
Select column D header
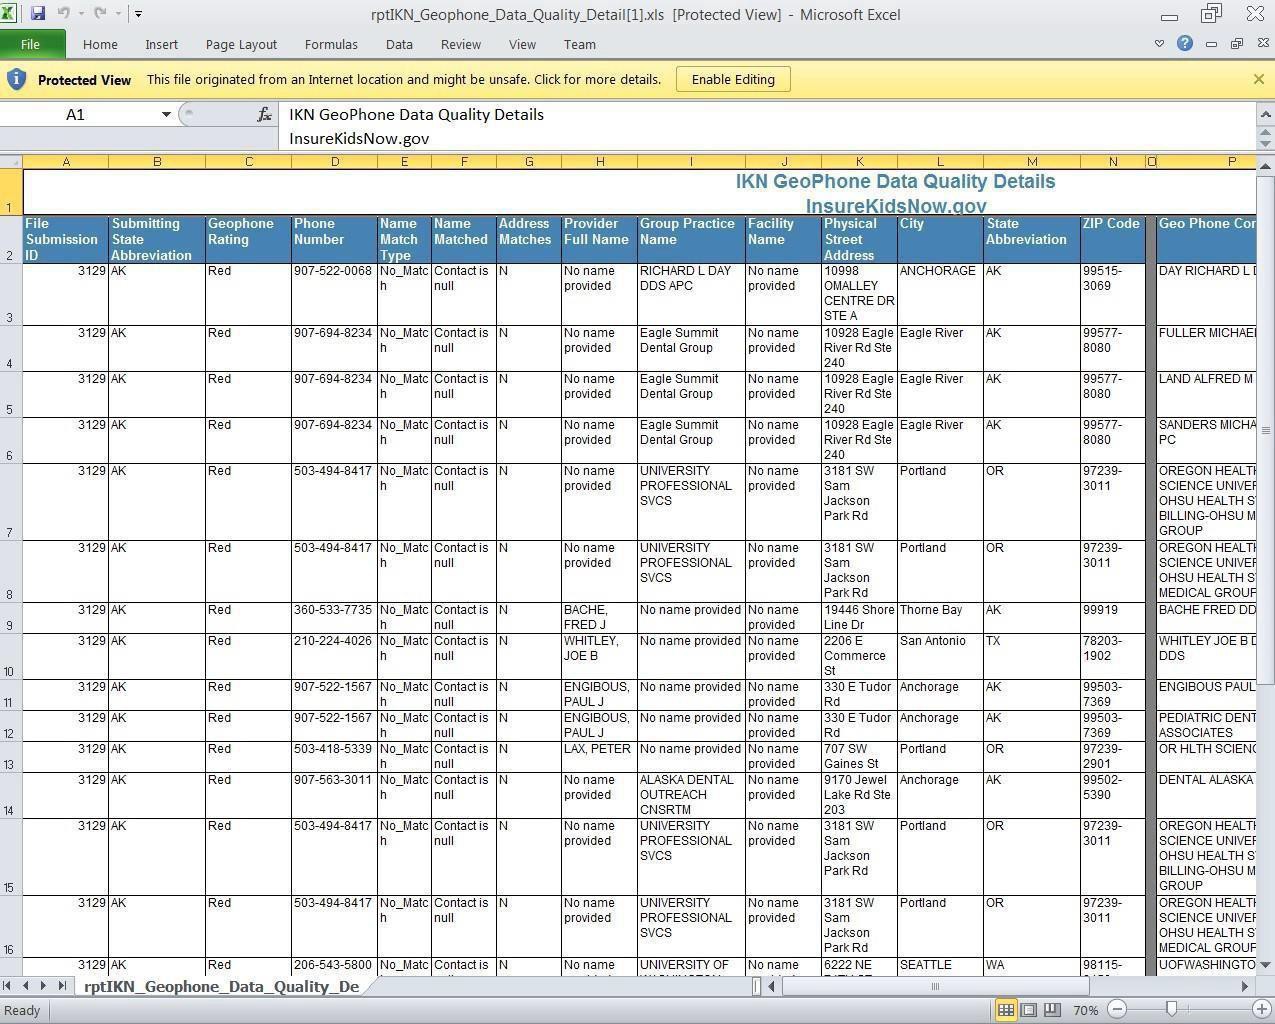coord(334,161)
